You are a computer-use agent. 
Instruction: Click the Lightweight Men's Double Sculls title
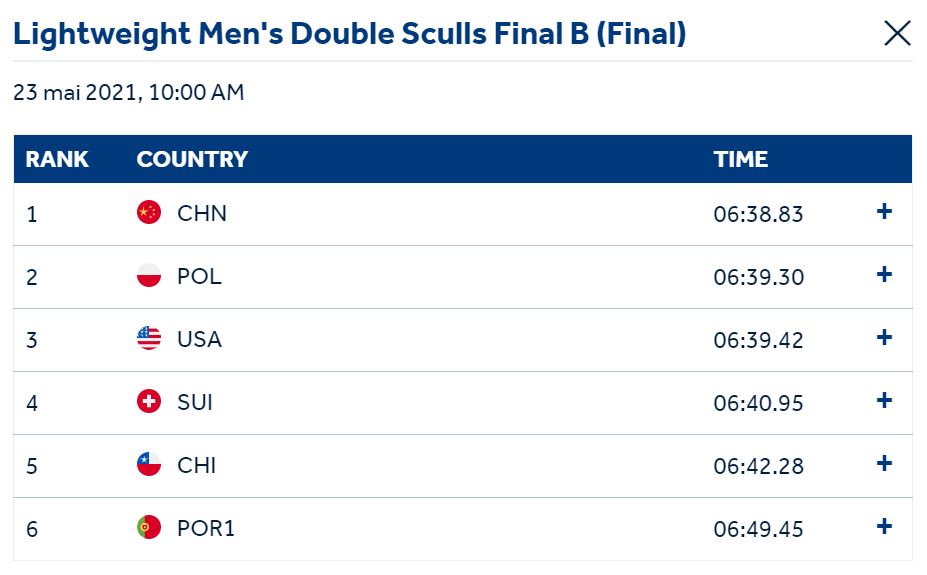(x=349, y=34)
